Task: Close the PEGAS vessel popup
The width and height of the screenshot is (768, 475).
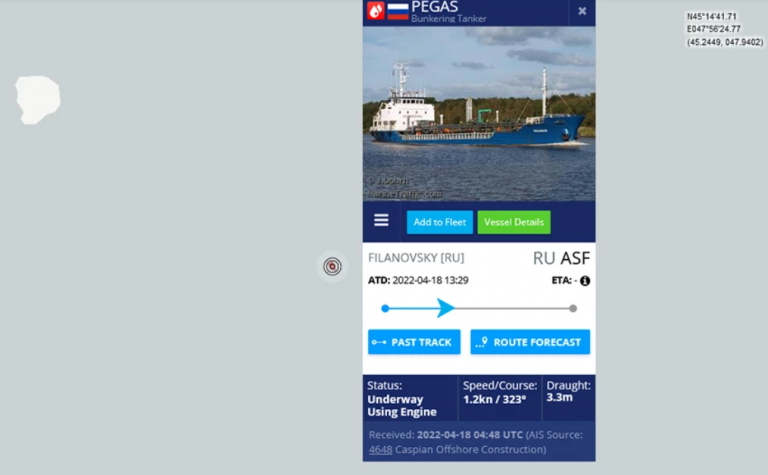Action: tap(582, 11)
